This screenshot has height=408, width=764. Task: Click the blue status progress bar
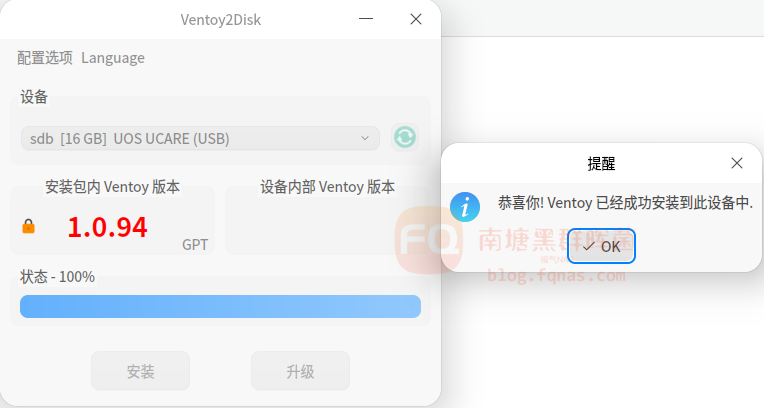click(x=220, y=306)
